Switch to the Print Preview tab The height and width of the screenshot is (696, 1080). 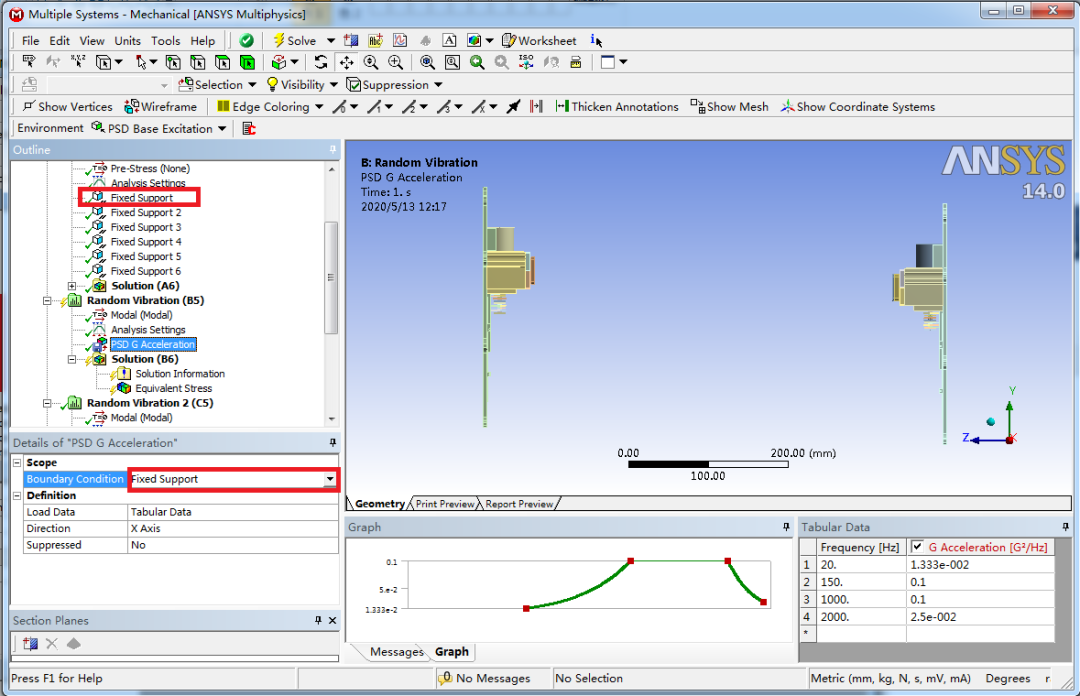click(445, 504)
